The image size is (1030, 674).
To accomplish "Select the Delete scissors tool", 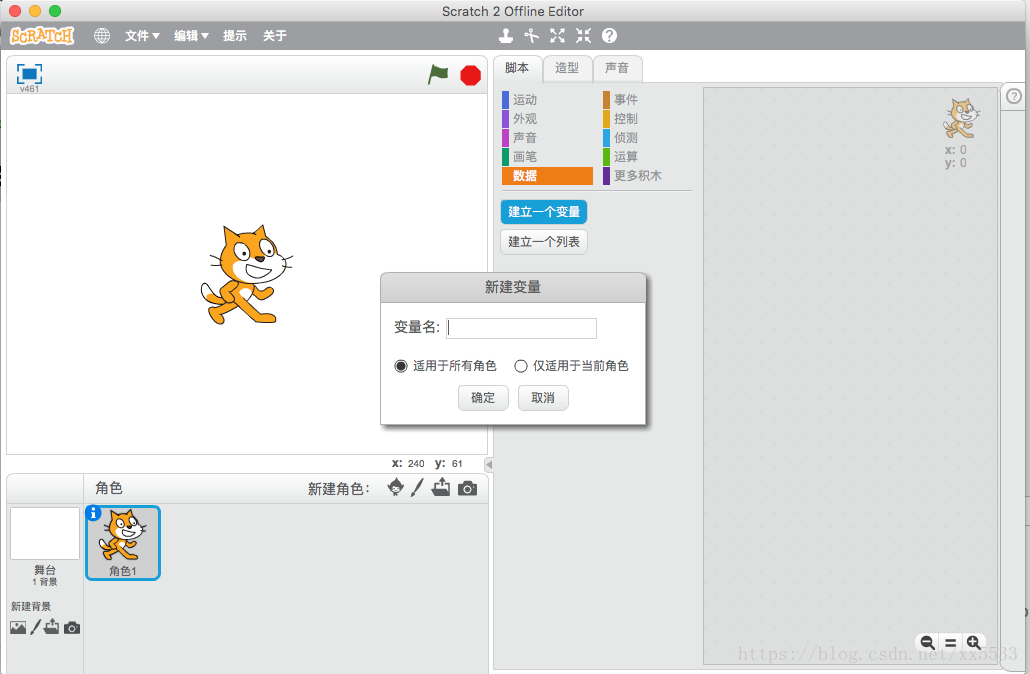I will pos(531,35).
